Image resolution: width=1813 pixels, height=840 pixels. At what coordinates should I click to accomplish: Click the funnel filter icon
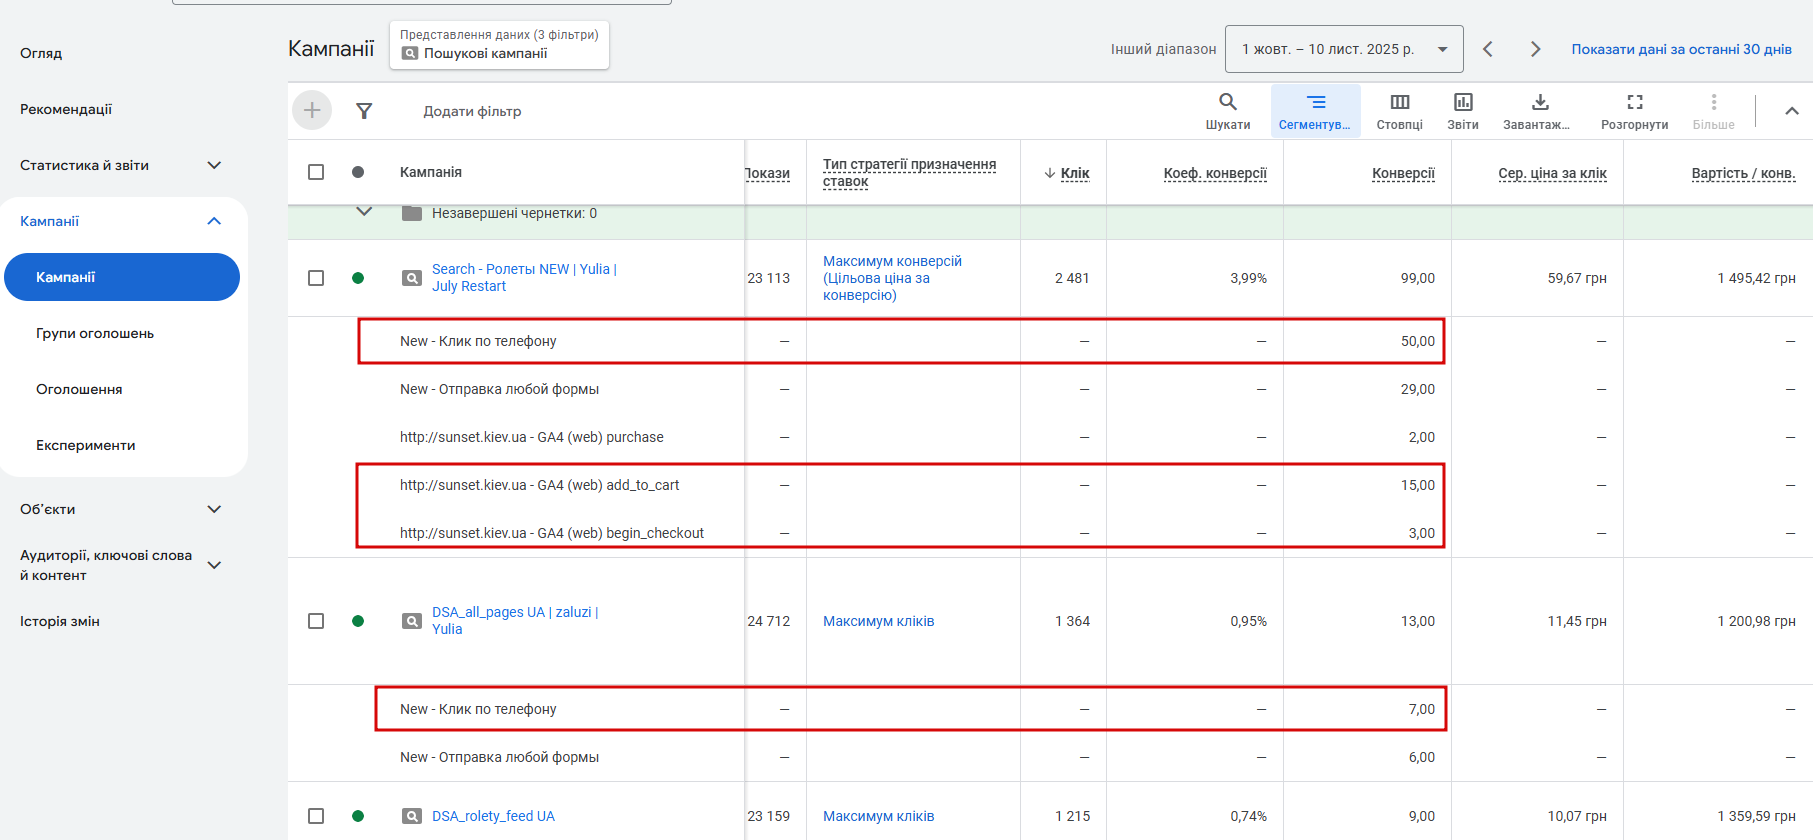[x=364, y=111]
